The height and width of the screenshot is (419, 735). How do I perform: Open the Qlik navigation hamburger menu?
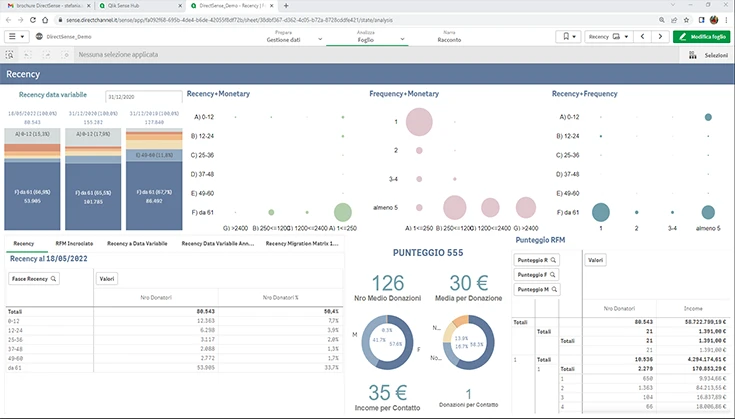[x=16, y=37]
